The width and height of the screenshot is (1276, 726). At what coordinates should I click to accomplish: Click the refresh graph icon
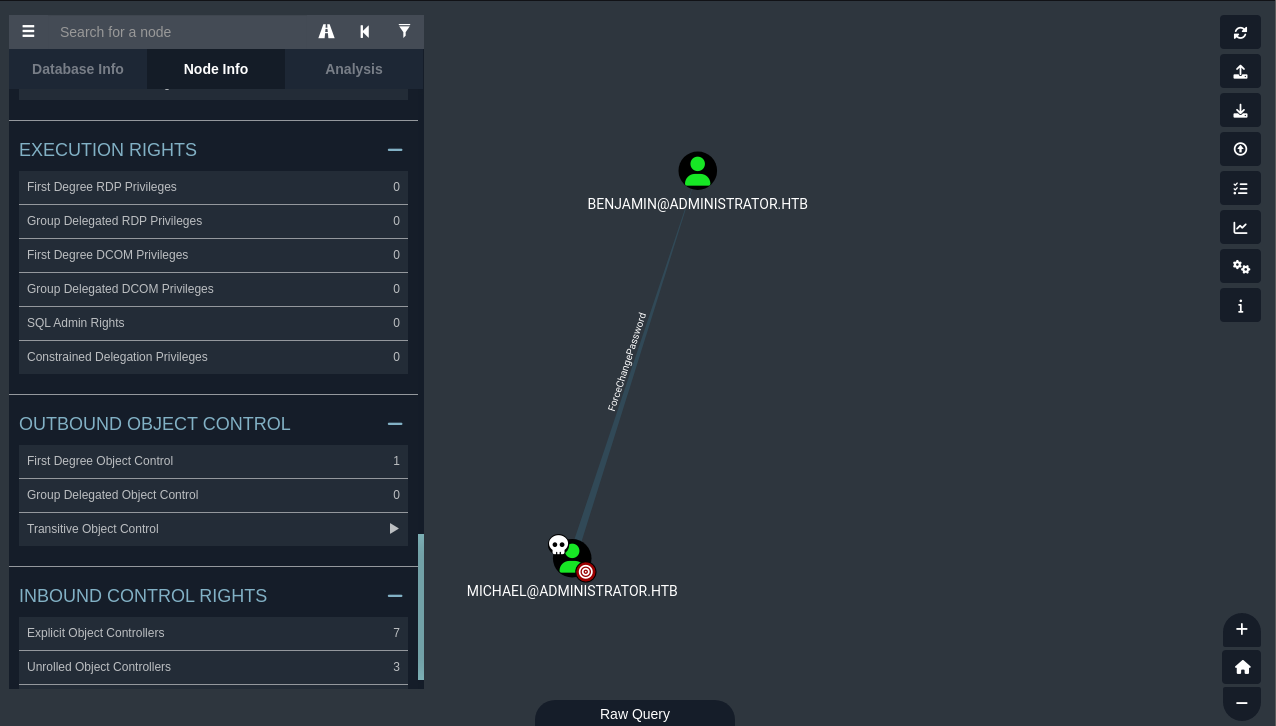pyautogui.click(x=1240, y=32)
